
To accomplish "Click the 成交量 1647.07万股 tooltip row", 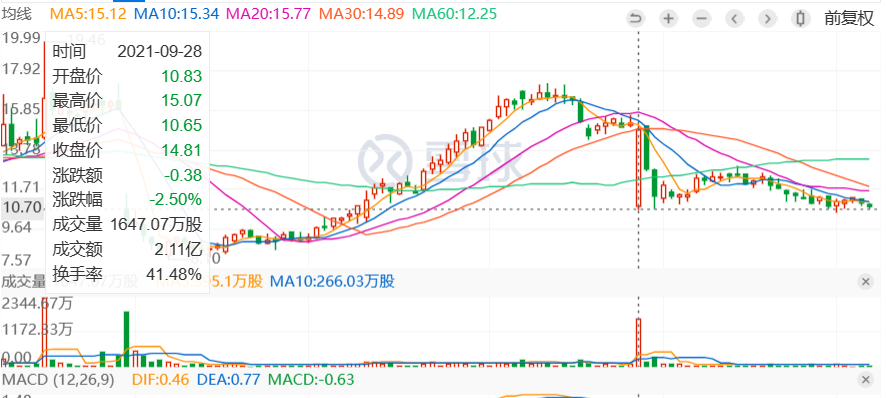I will pyautogui.click(x=127, y=224).
